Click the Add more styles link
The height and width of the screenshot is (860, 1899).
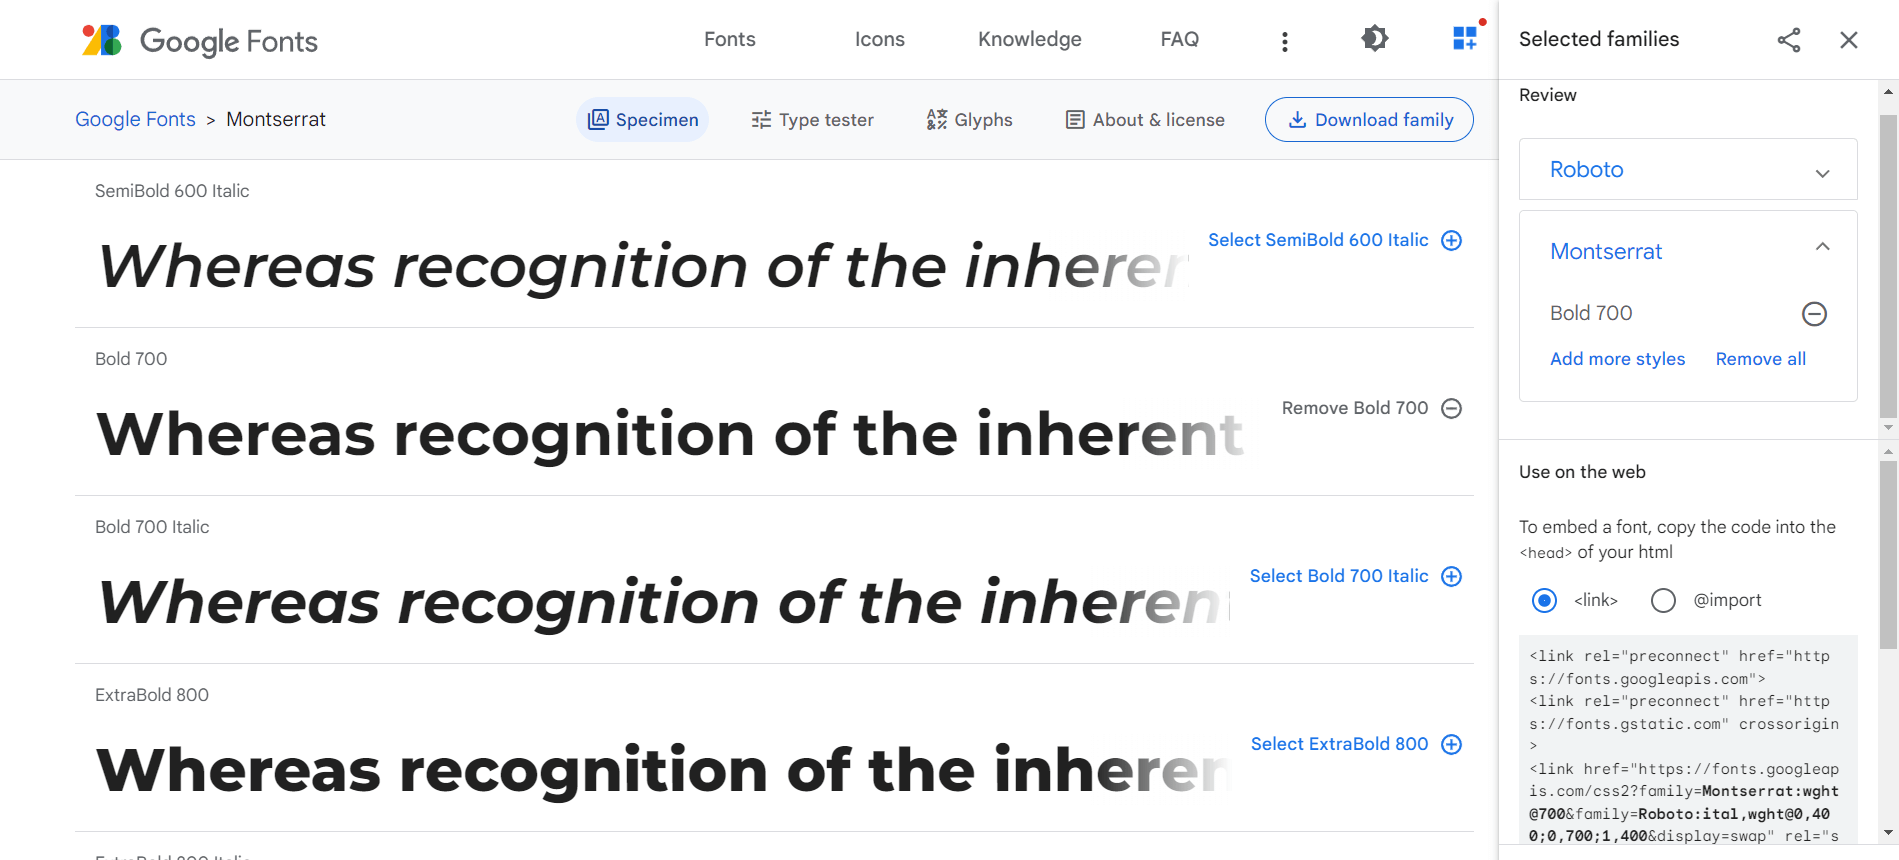1617,359
